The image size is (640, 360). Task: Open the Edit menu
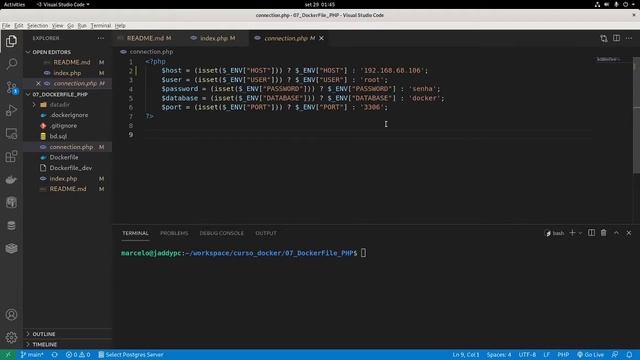coord(19,25)
